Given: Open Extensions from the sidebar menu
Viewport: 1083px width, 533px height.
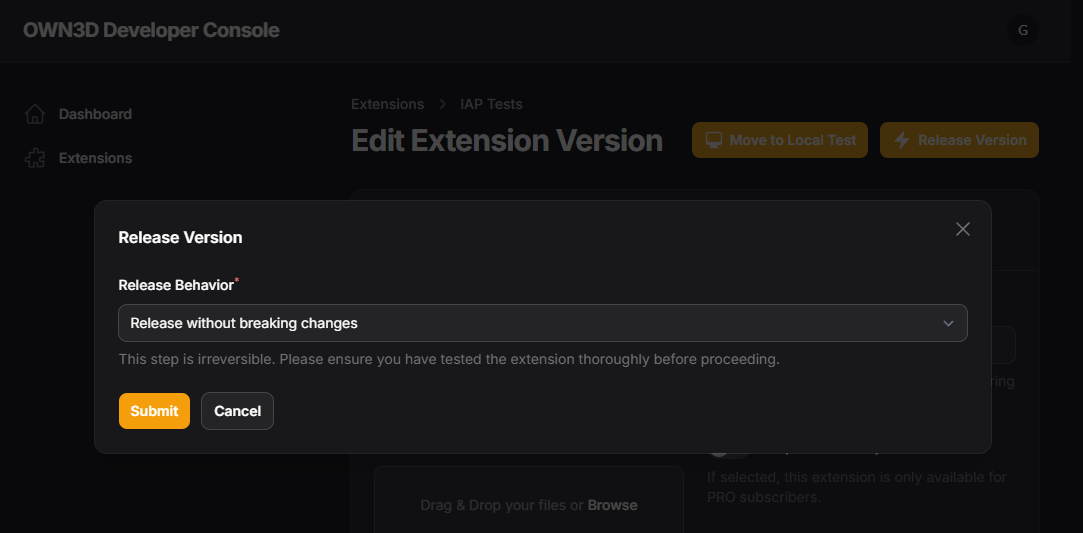Looking at the screenshot, I should [x=95, y=158].
